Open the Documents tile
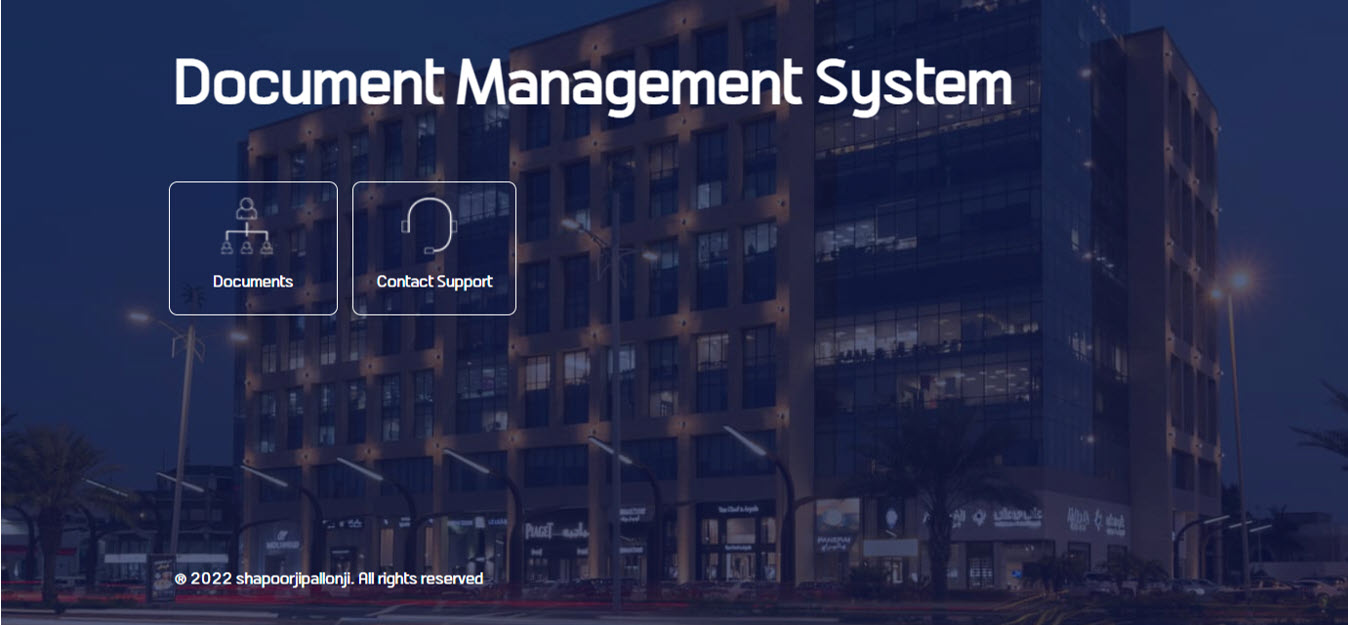 click(x=253, y=248)
